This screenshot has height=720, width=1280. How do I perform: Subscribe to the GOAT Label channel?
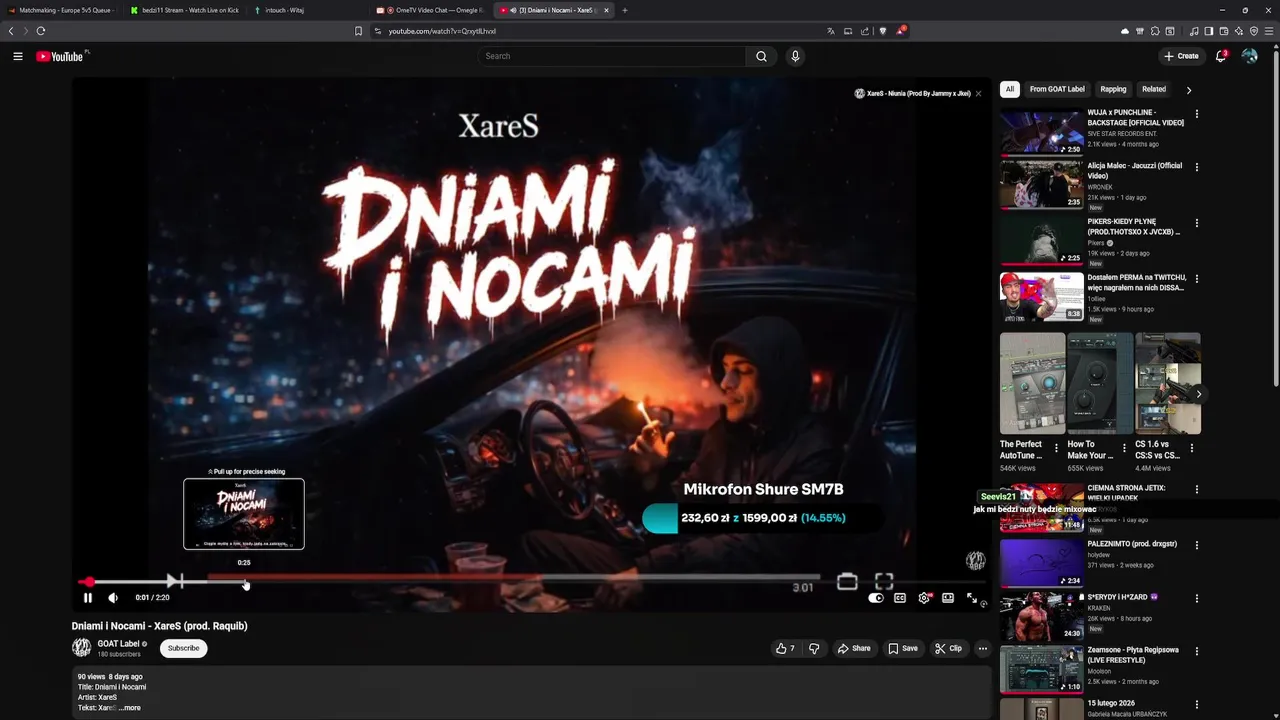click(x=183, y=648)
